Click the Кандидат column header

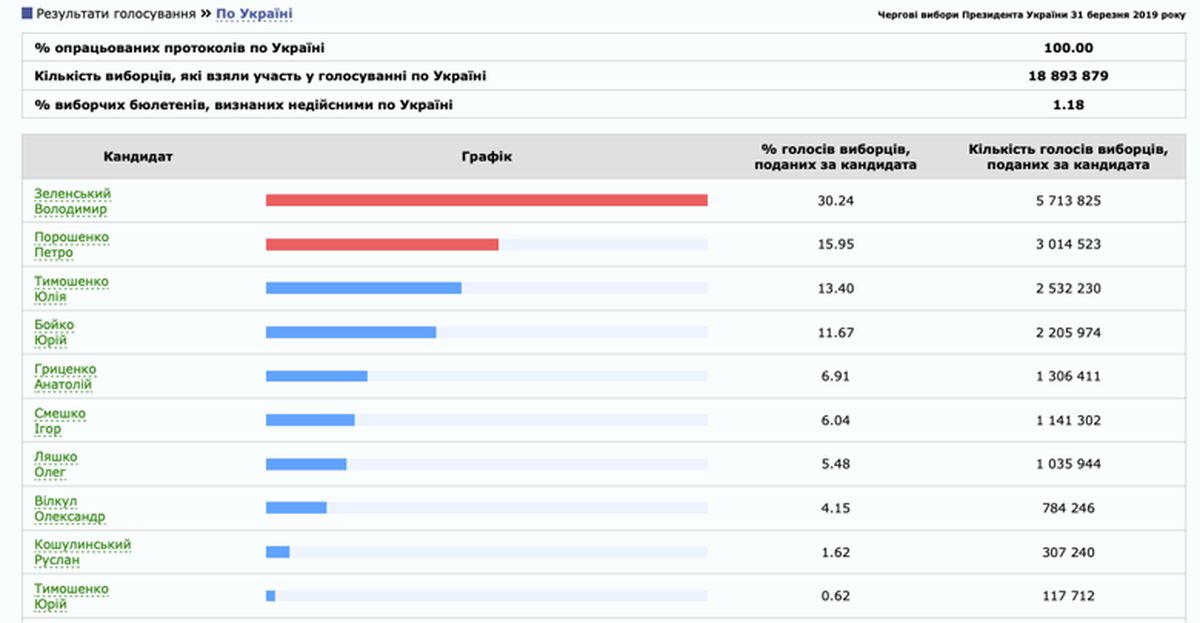coord(138,157)
